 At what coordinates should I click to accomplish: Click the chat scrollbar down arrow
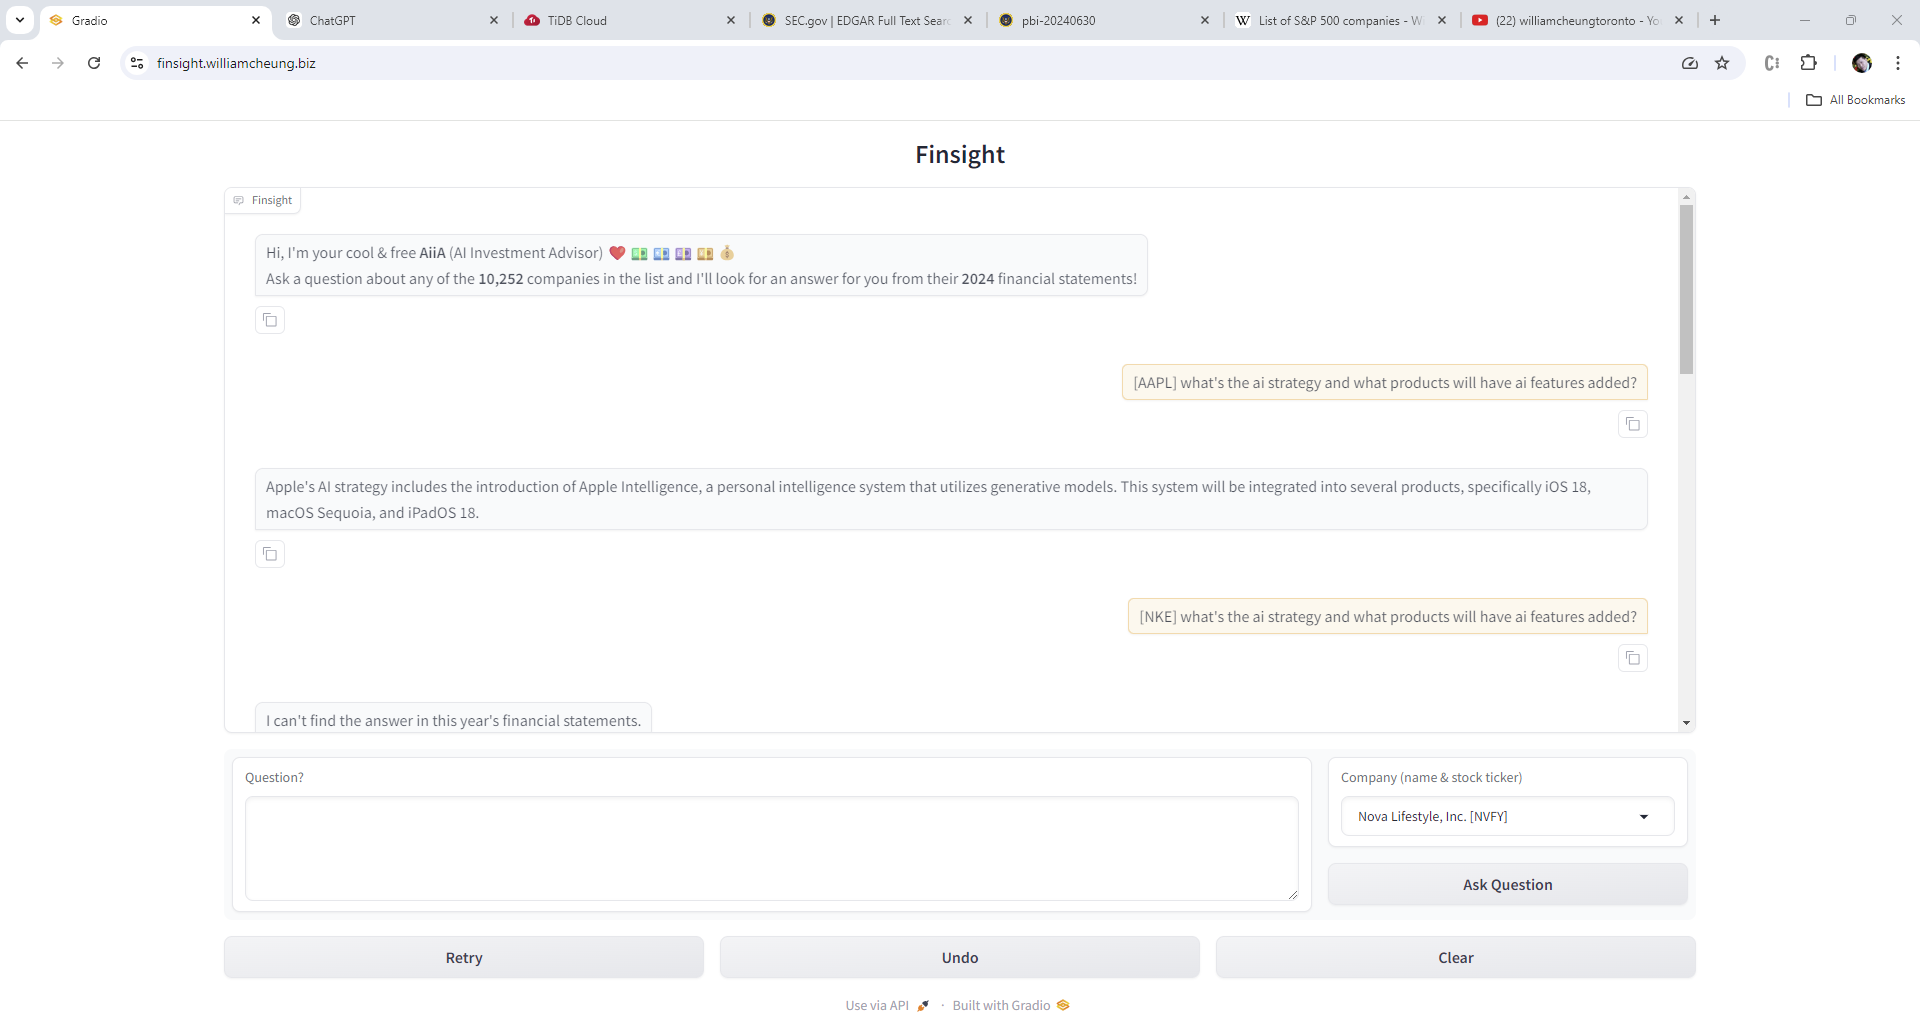[1686, 723]
